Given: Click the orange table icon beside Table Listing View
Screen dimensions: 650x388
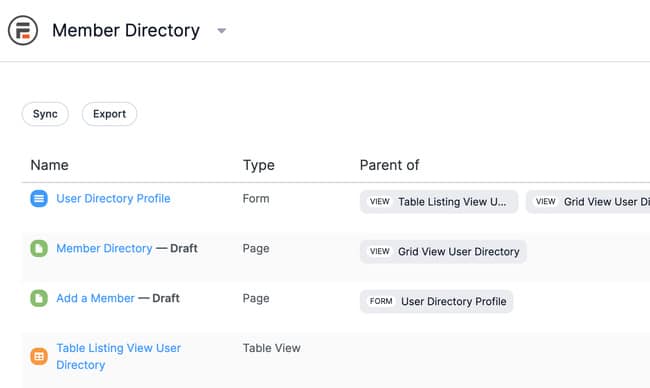Looking at the screenshot, I should [x=39, y=356].
